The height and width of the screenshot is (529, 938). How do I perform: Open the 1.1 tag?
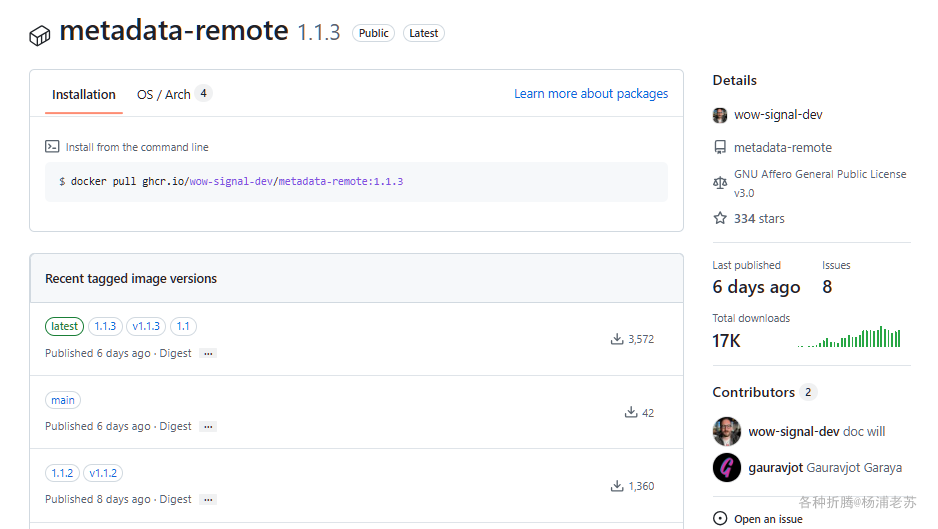click(x=183, y=326)
